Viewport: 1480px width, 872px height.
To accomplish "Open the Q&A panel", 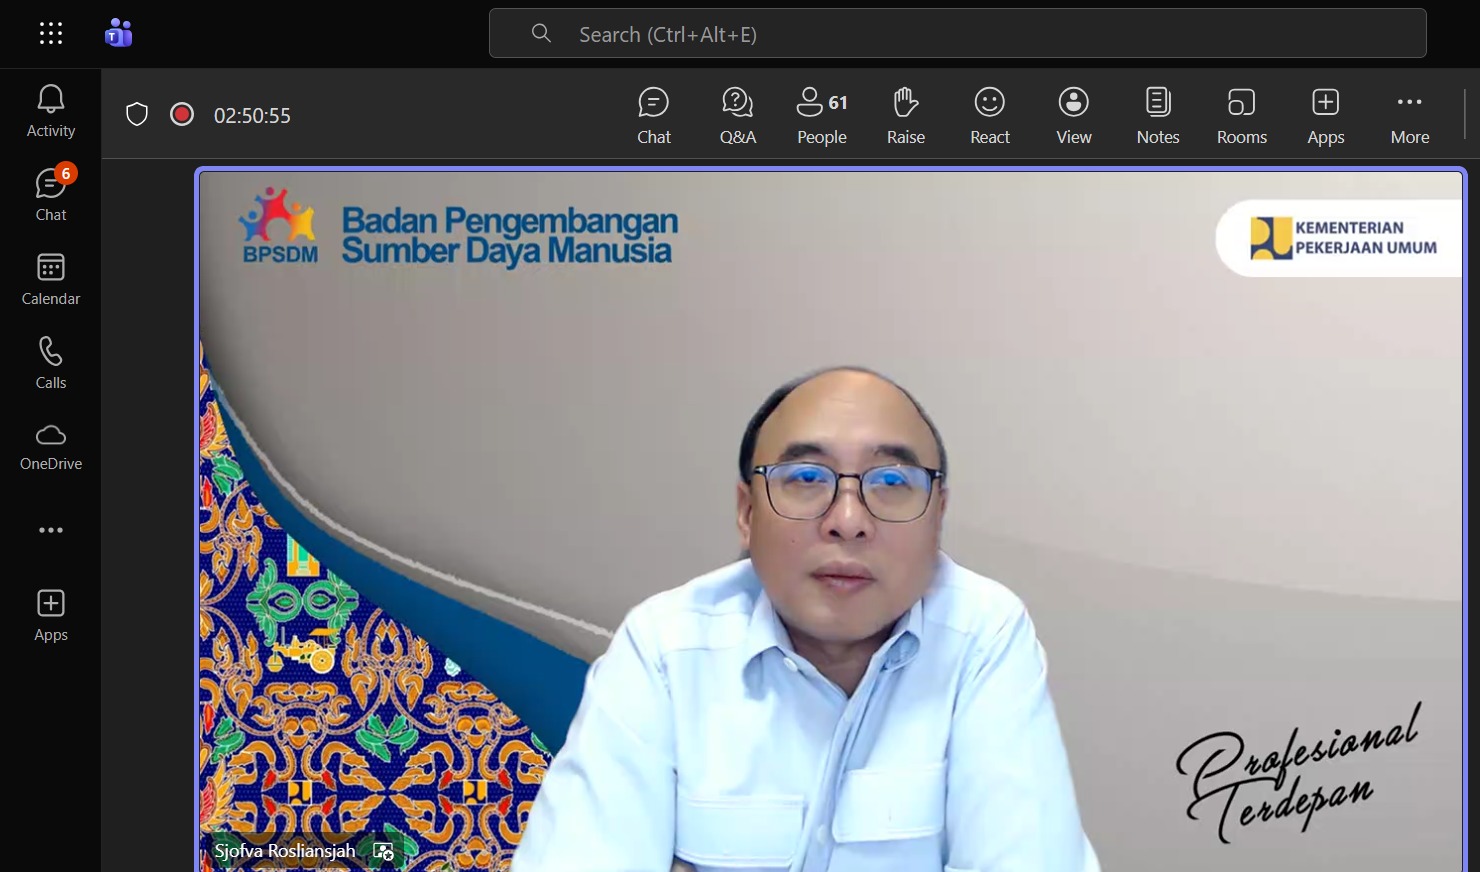I will point(737,115).
